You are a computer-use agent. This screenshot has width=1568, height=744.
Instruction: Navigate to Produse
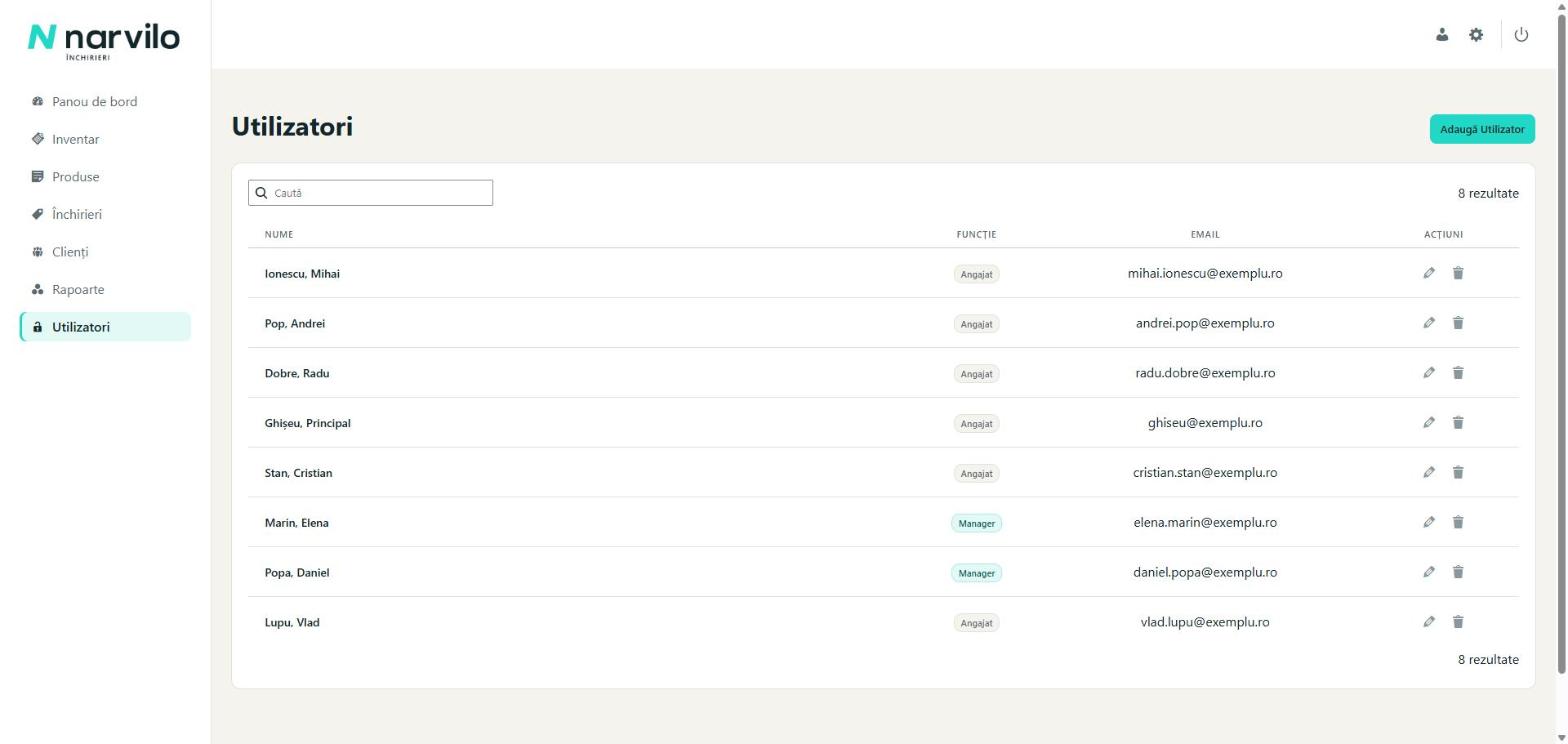105,177
